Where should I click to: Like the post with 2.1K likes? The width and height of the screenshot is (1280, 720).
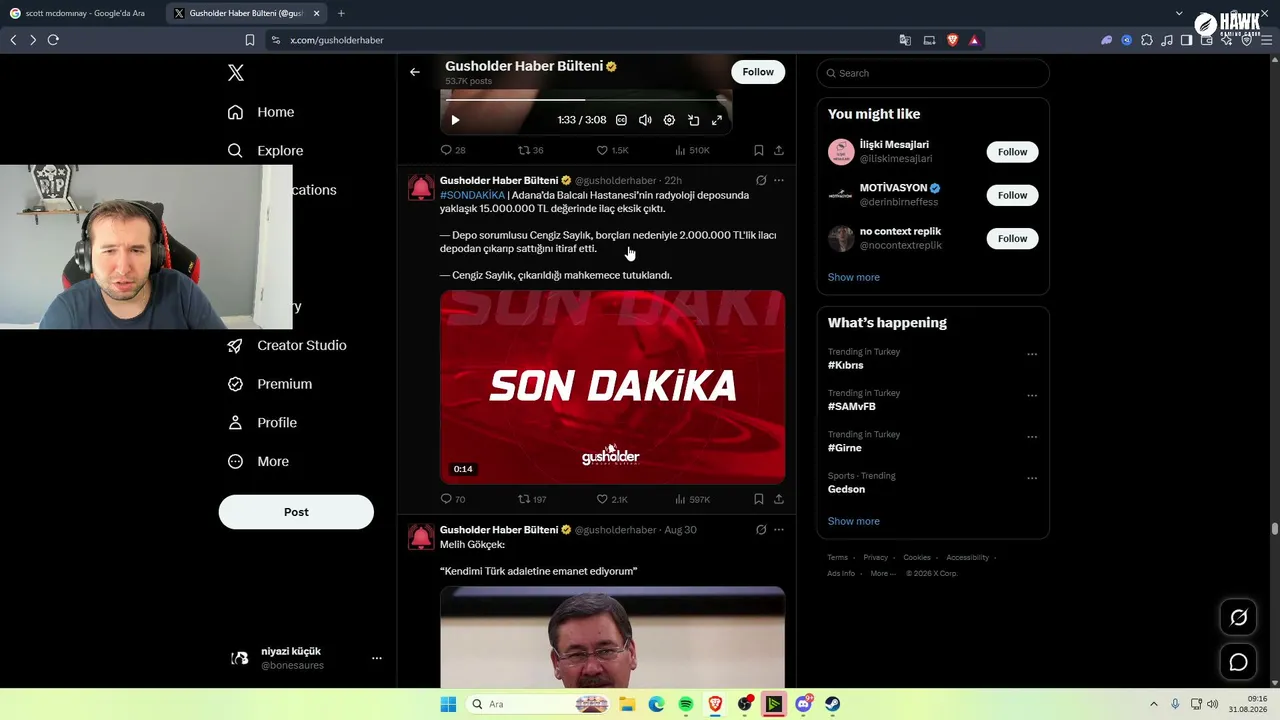[612, 499]
